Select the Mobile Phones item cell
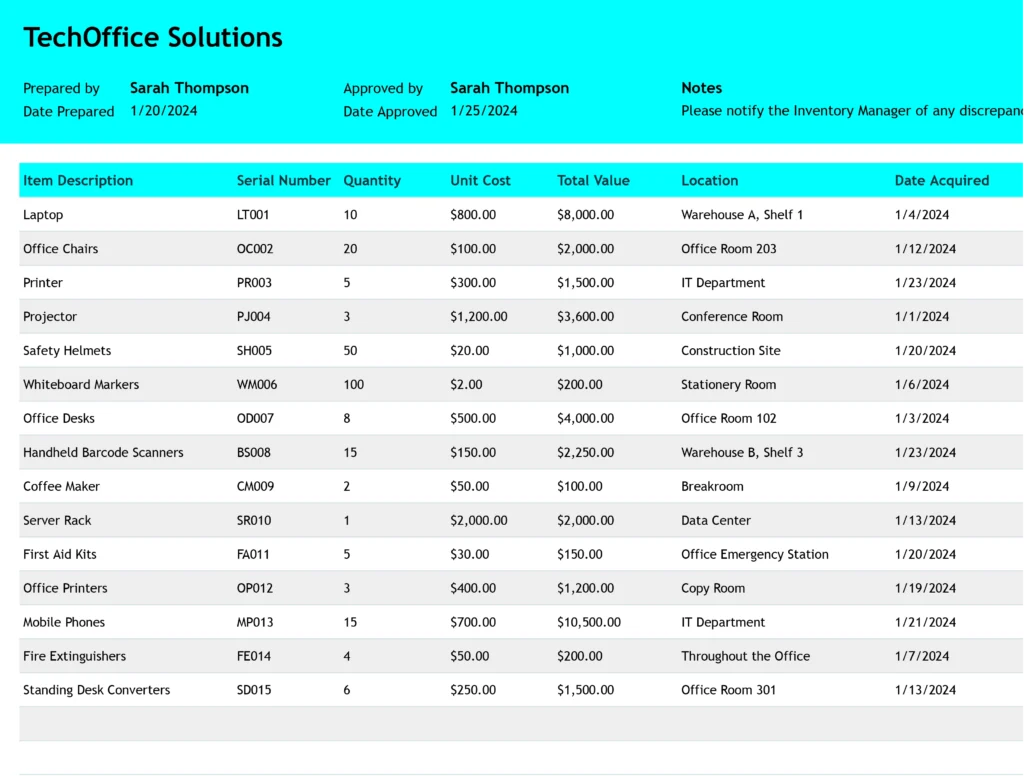Screen dimensions: 1024x776 point(64,622)
